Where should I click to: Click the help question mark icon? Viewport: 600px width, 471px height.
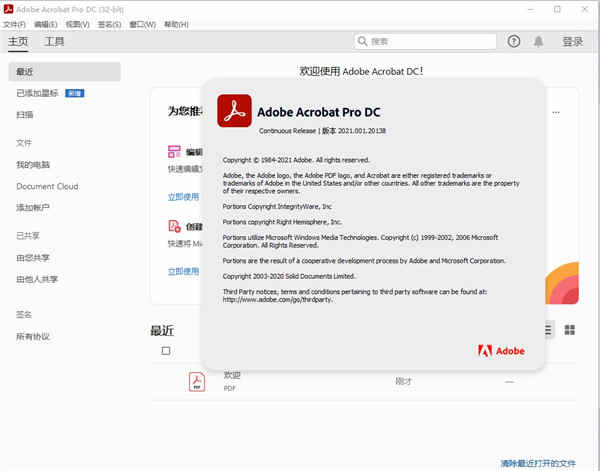(514, 41)
